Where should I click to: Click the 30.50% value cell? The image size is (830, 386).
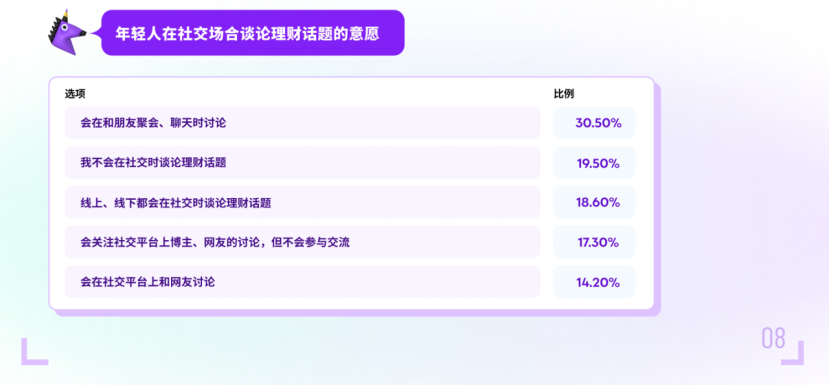click(594, 123)
